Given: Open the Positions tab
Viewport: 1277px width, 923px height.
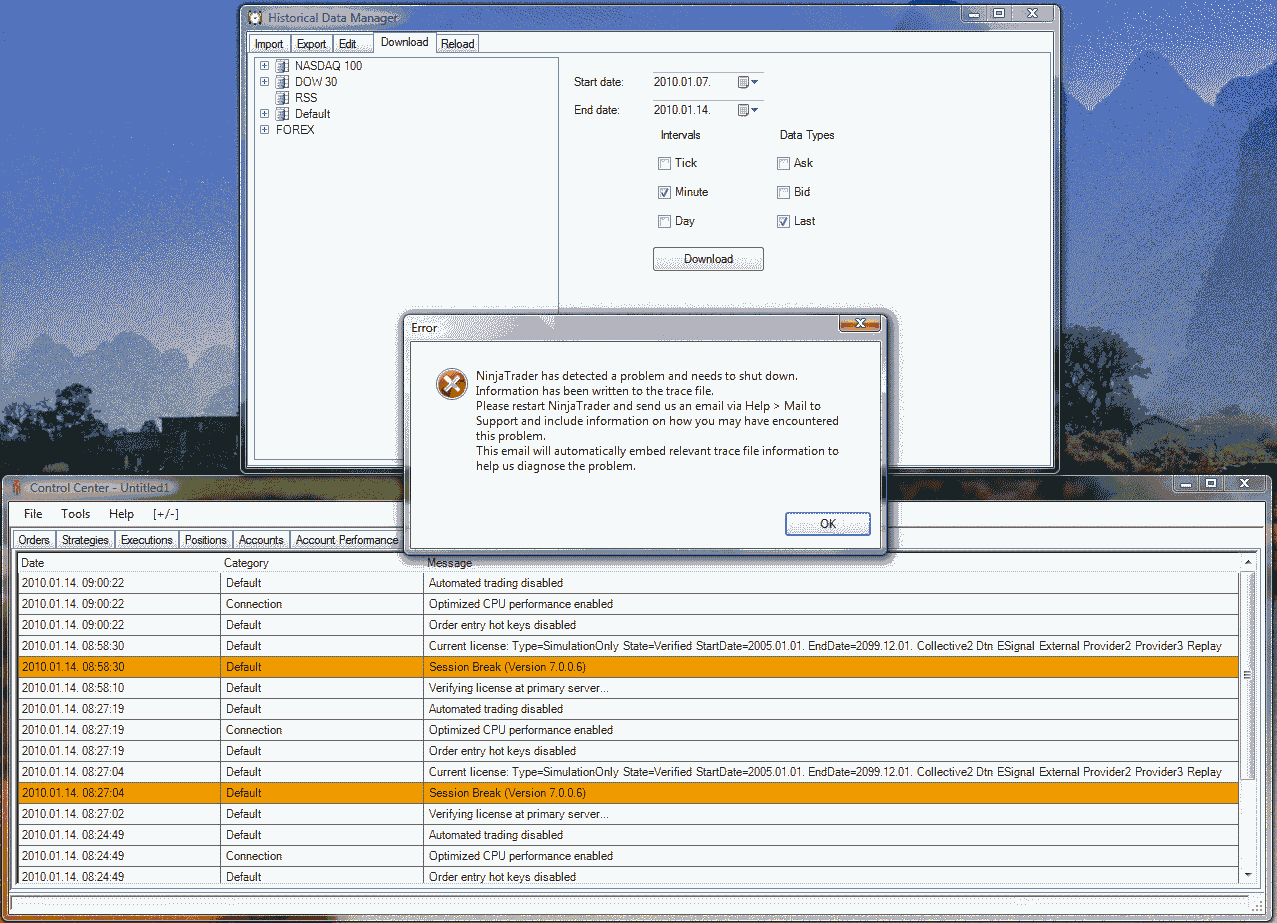Looking at the screenshot, I should (206, 540).
